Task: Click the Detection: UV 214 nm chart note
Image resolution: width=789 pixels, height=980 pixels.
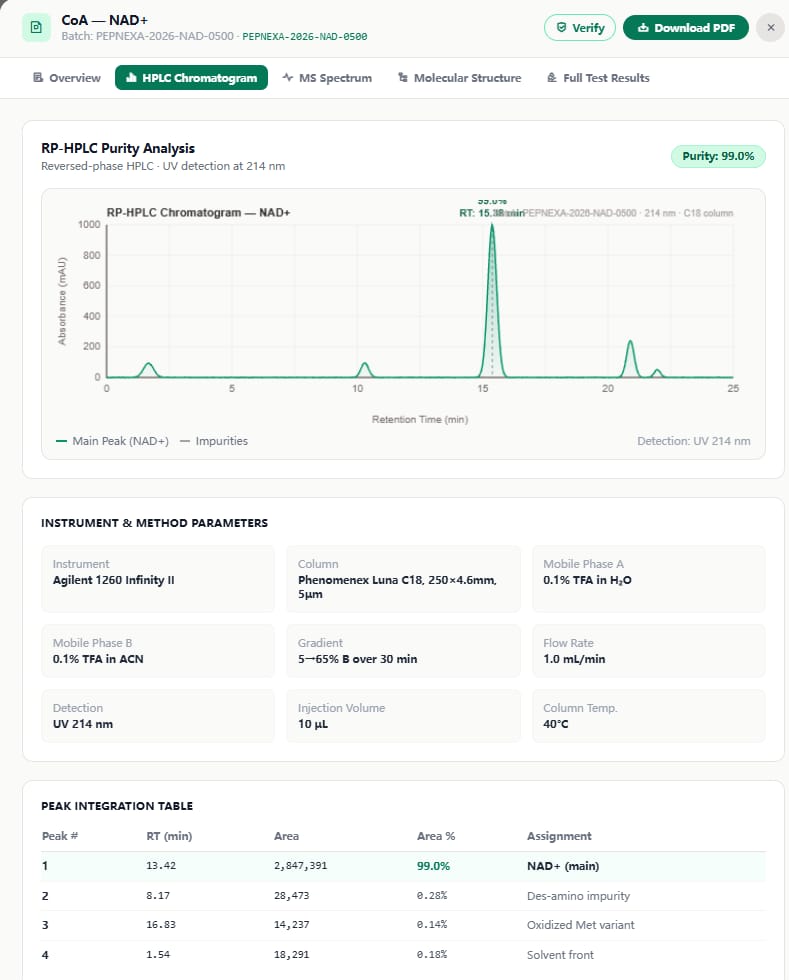Action: pos(693,441)
